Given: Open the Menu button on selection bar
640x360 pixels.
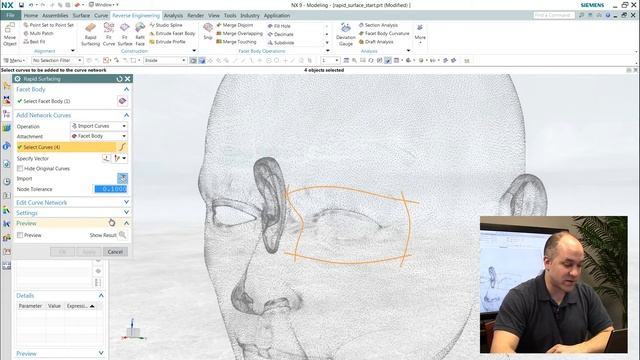Looking at the screenshot, I should 15,60.
